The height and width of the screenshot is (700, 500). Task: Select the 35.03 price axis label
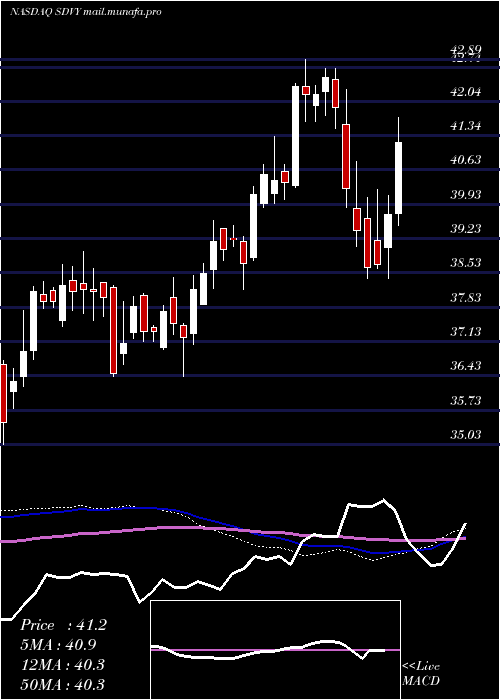tap(466, 434)
